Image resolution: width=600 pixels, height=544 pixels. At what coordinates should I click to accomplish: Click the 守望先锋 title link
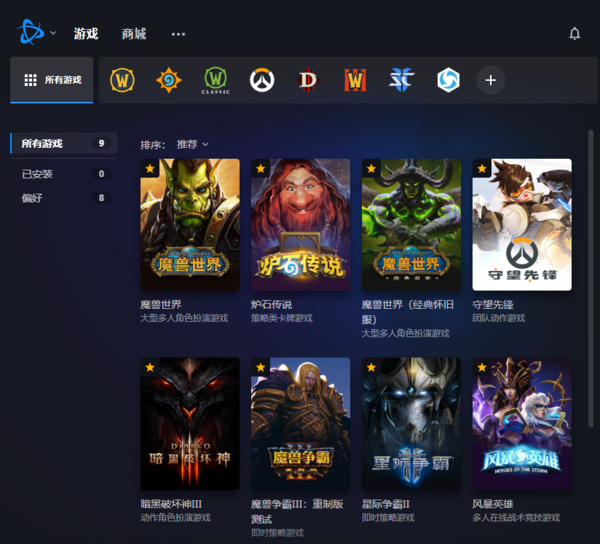493,305
